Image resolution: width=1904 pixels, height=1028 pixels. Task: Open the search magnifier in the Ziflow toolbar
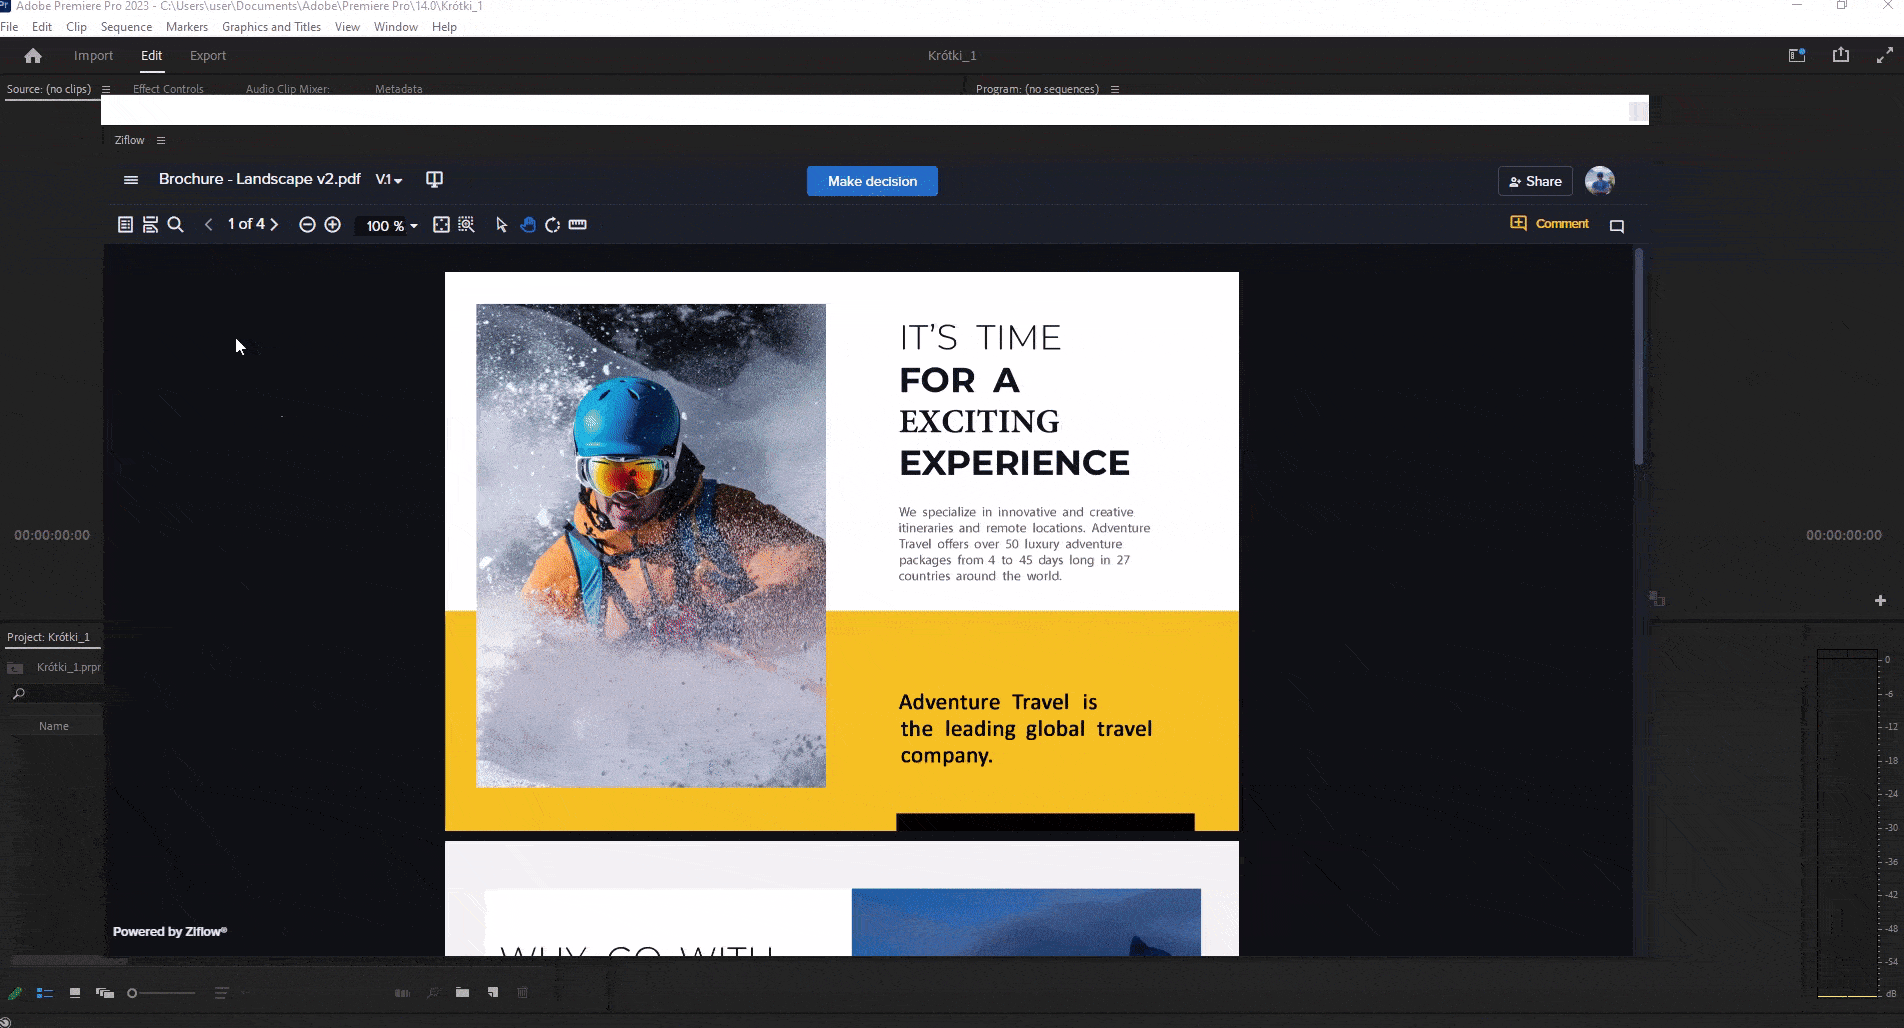coord(176,225)
